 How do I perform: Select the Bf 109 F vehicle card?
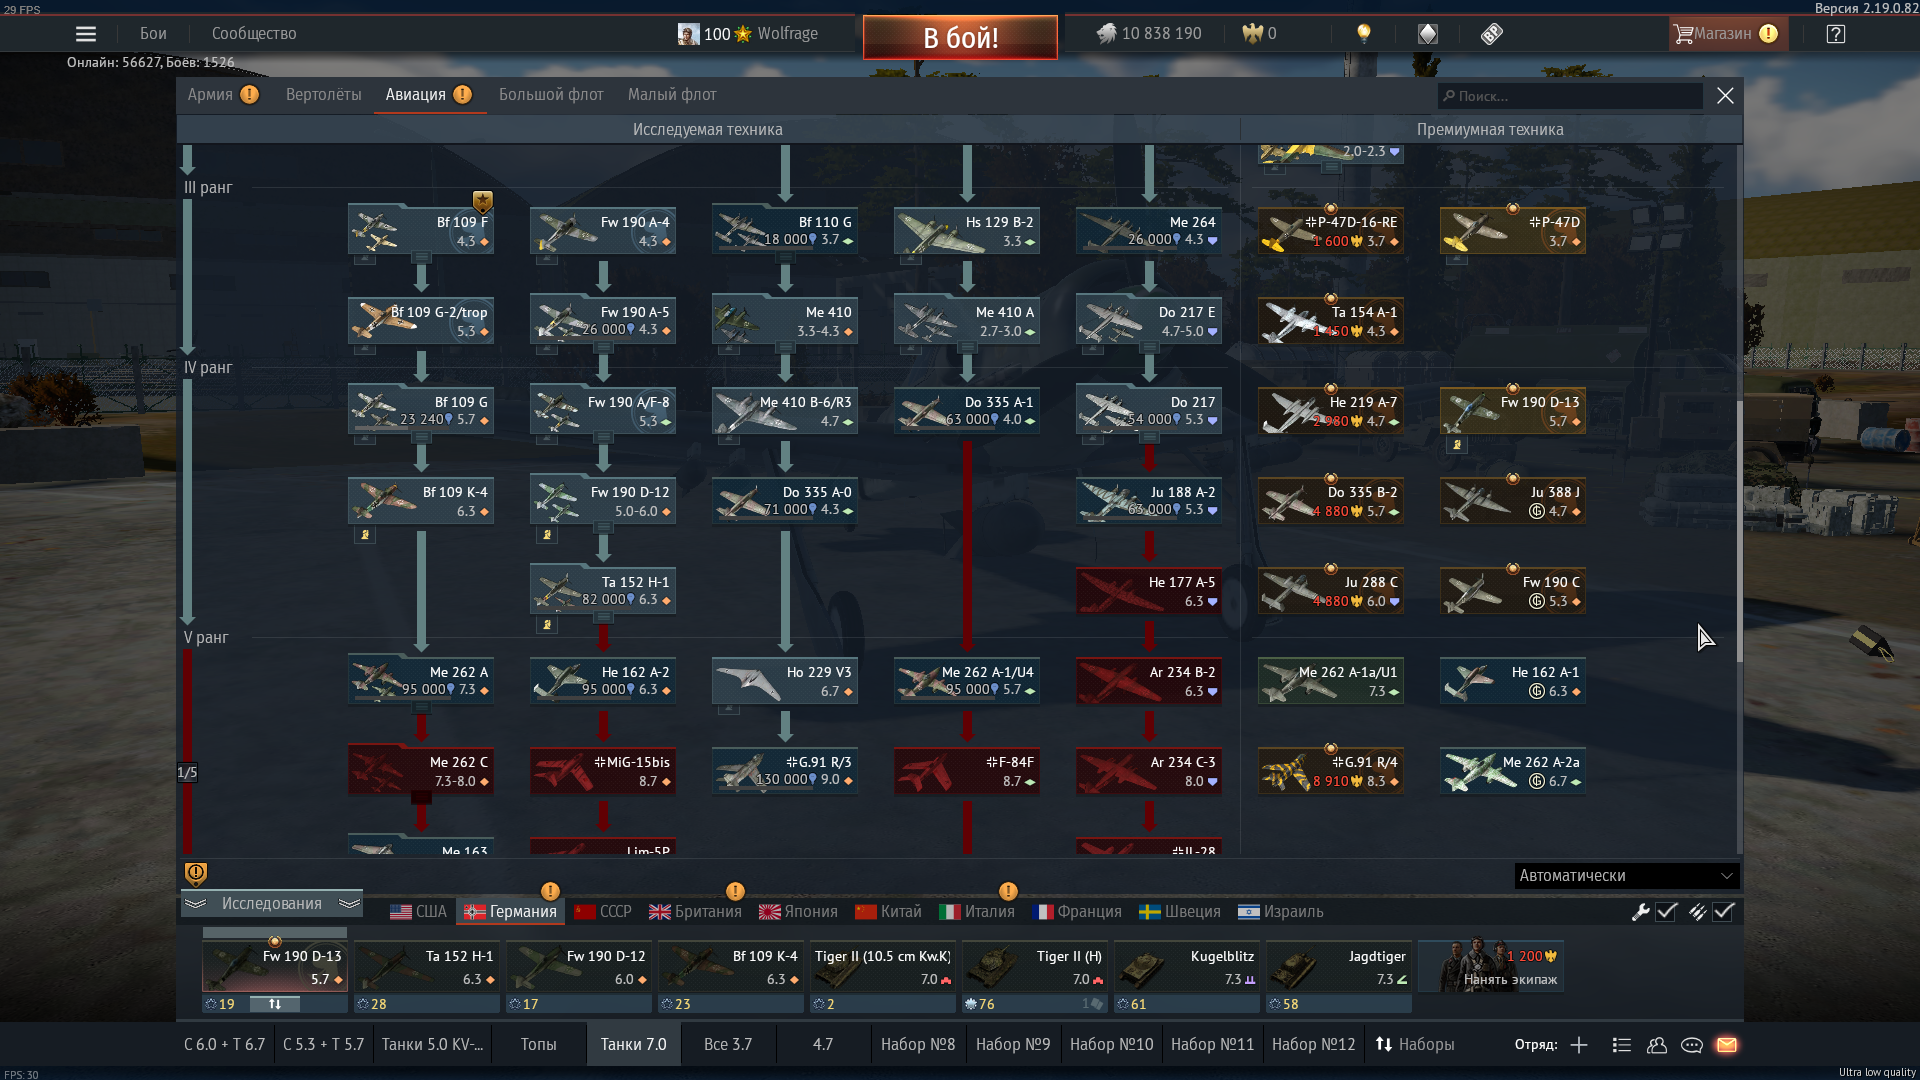point(421,230)
